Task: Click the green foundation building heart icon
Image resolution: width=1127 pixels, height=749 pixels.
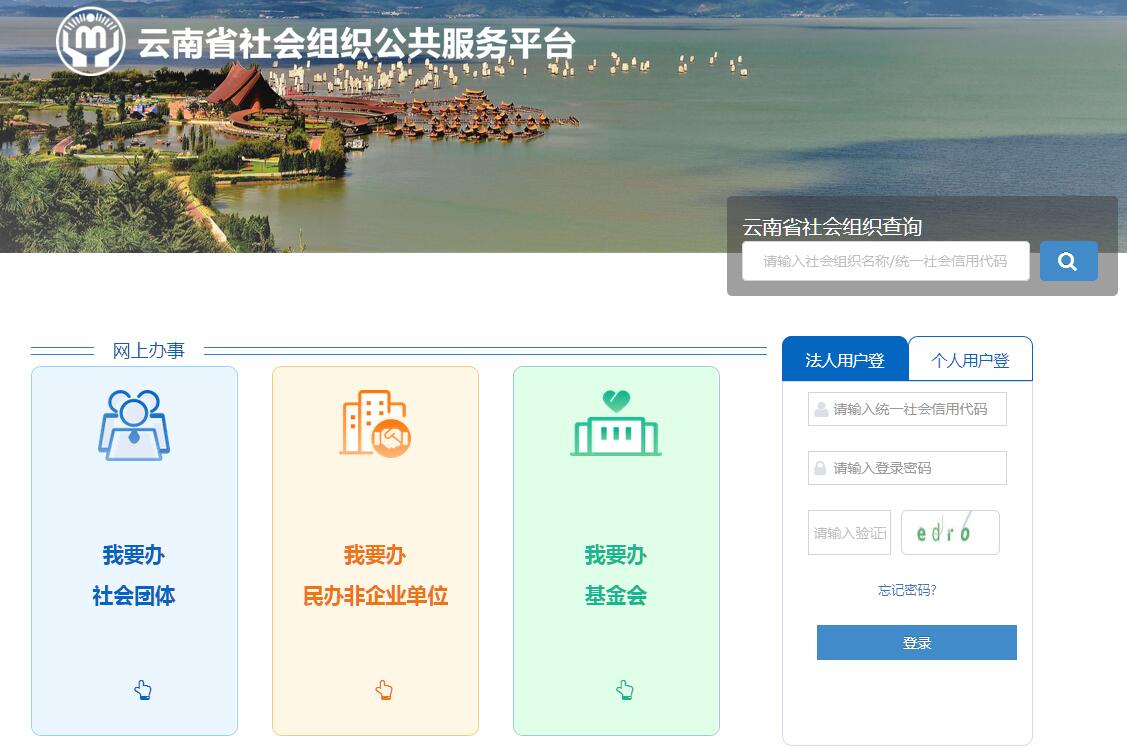Action: click(616, 423)
